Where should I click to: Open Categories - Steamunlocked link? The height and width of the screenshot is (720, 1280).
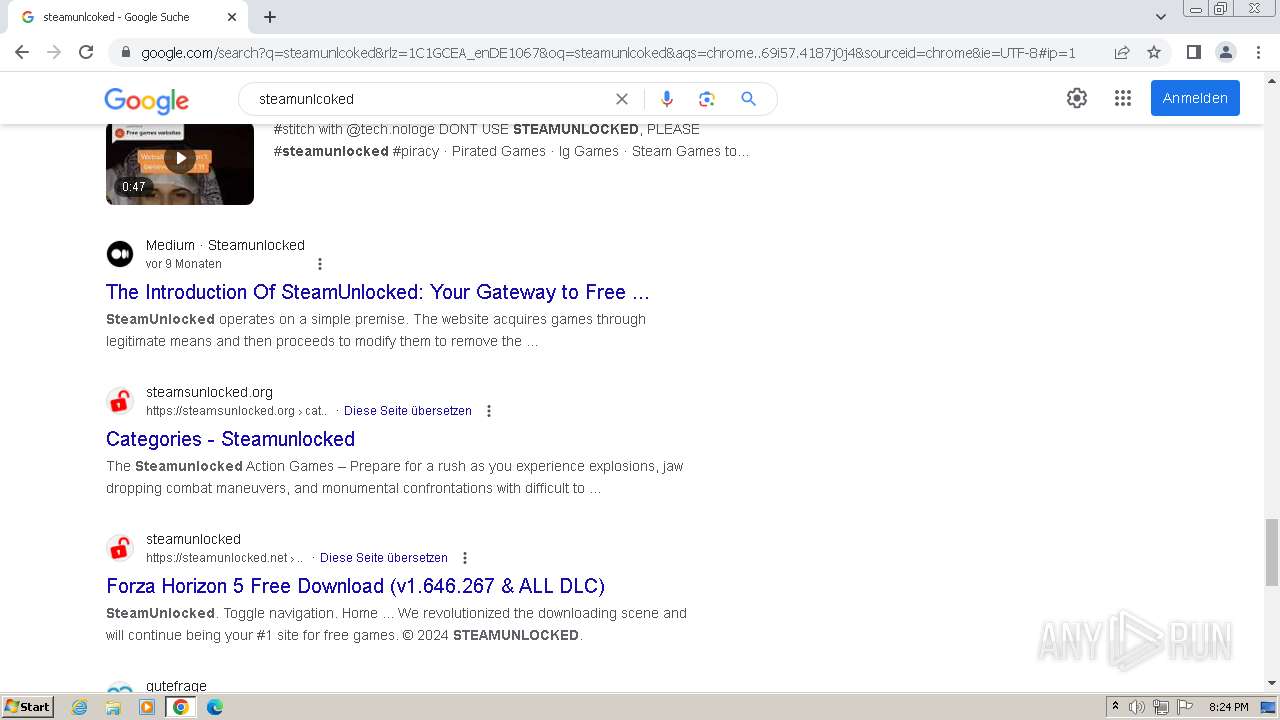230,439
